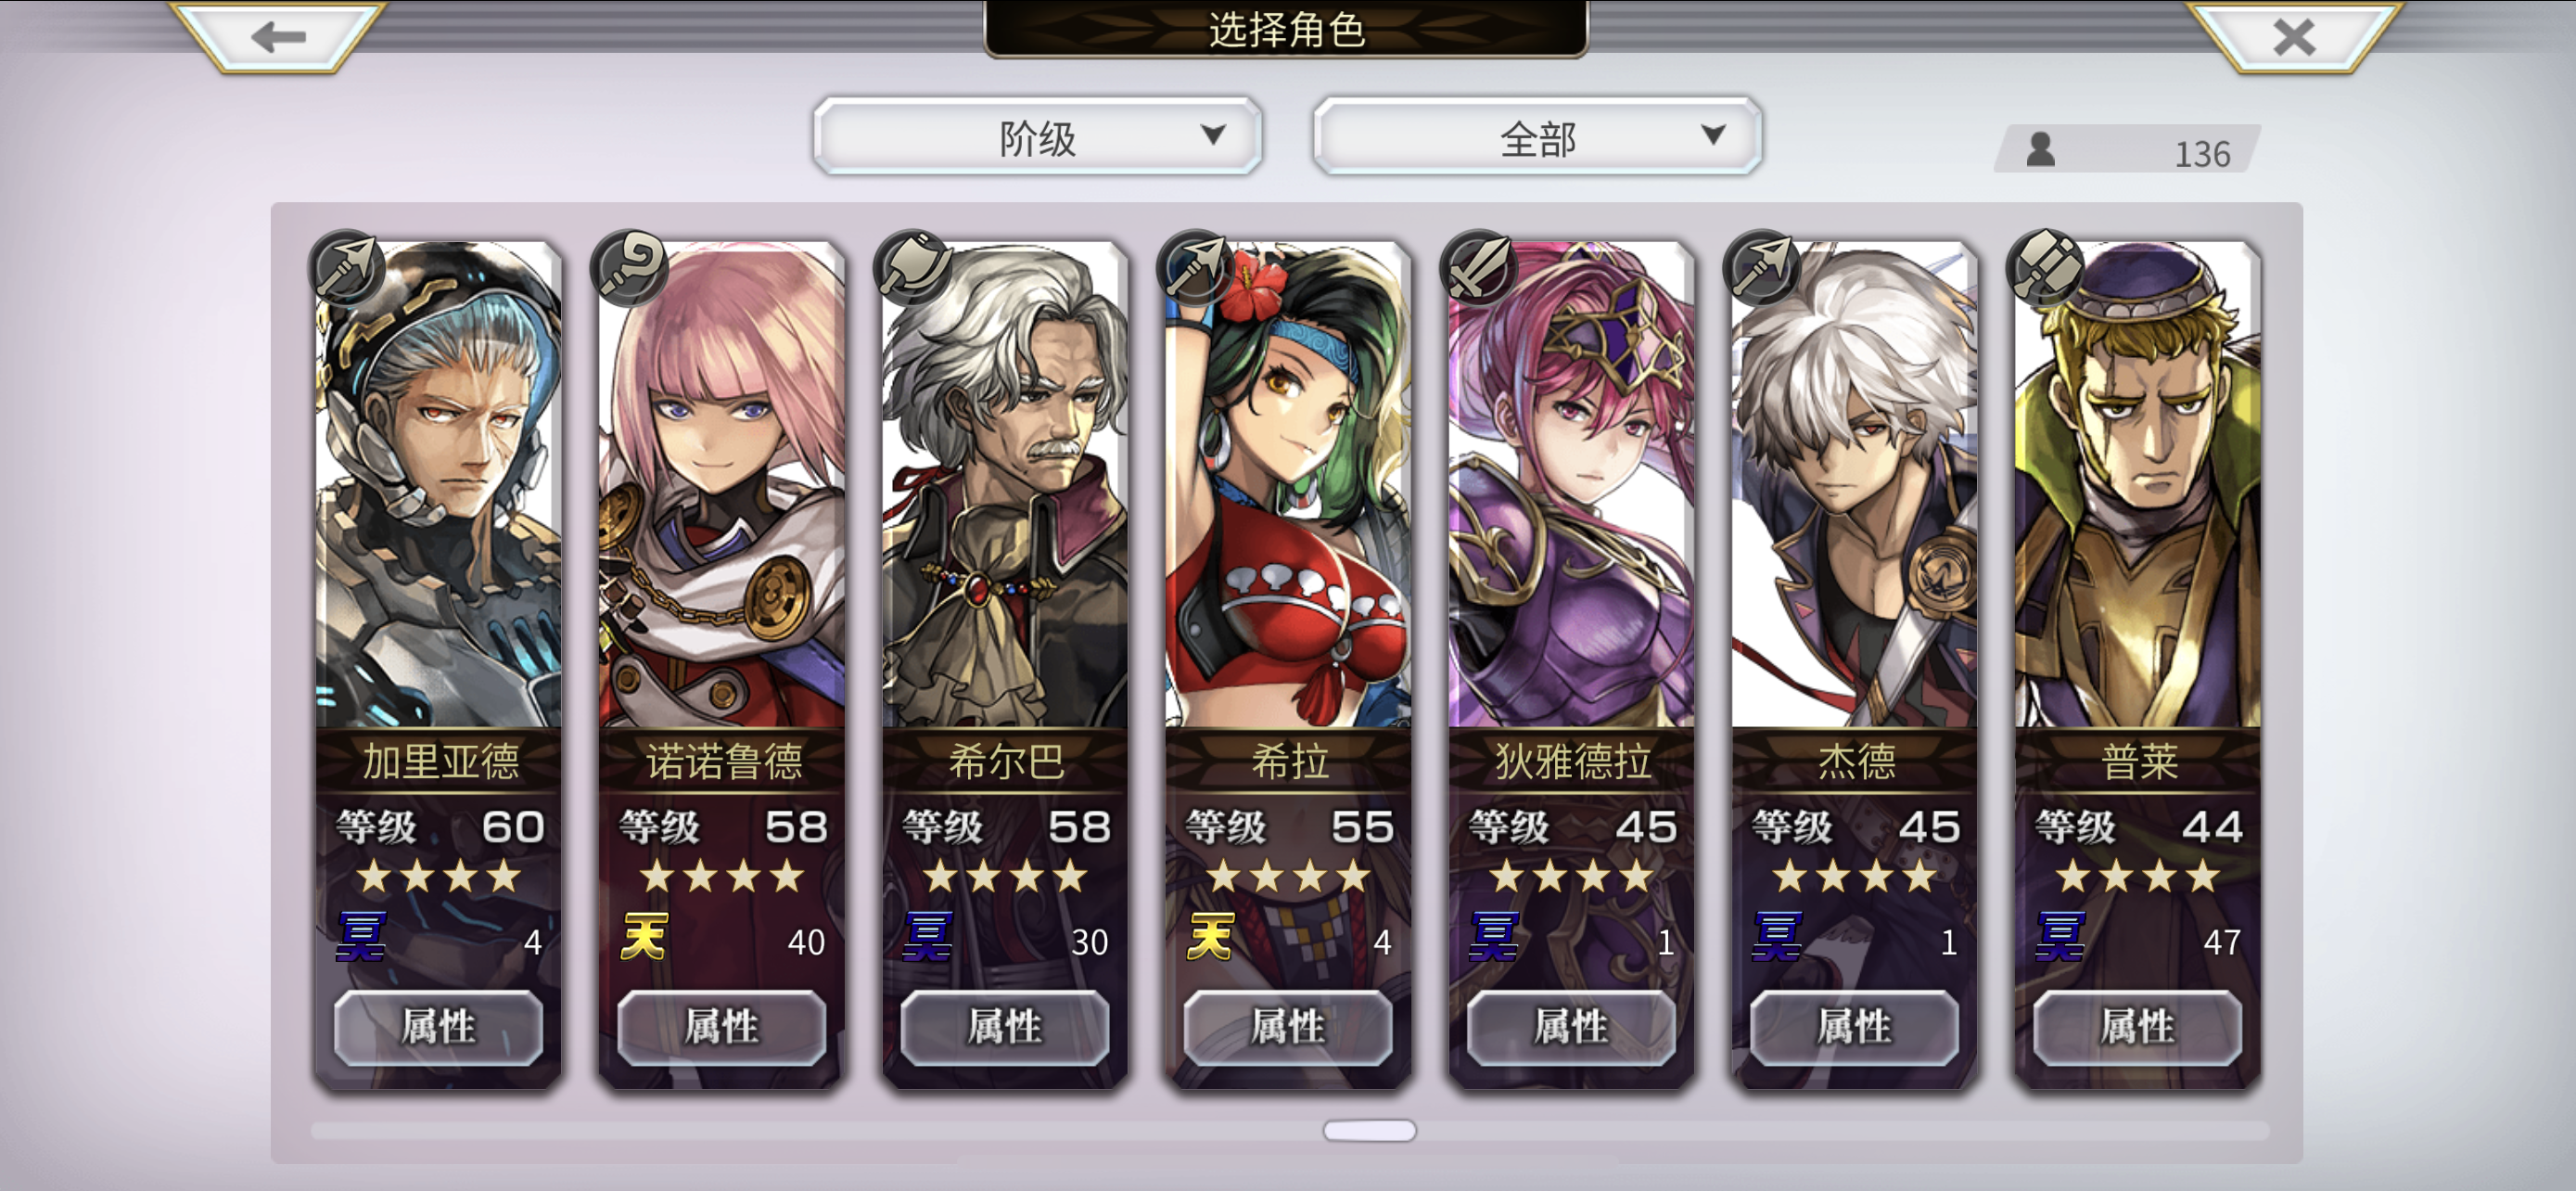Click the sword weapon icon on 狄雅德拉
Image resolution: width=2576 pixels, height=1191 pixels.
point(1478,267)
